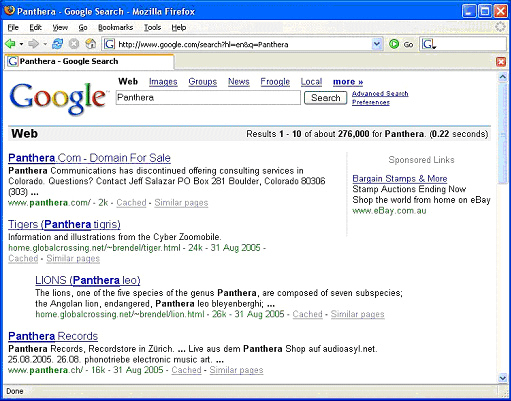Click Cached link for lion.html result
The width and height of the screenshot is (511, 401).
tap(308, 314)
